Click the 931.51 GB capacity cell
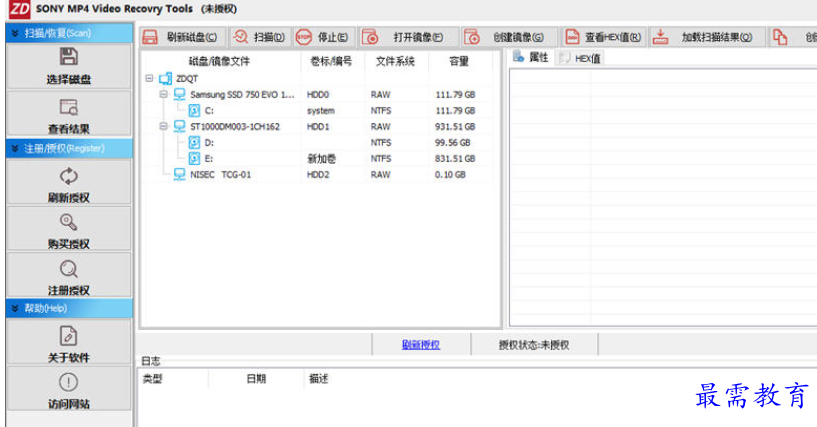817x427 pixels. [455, 127]
